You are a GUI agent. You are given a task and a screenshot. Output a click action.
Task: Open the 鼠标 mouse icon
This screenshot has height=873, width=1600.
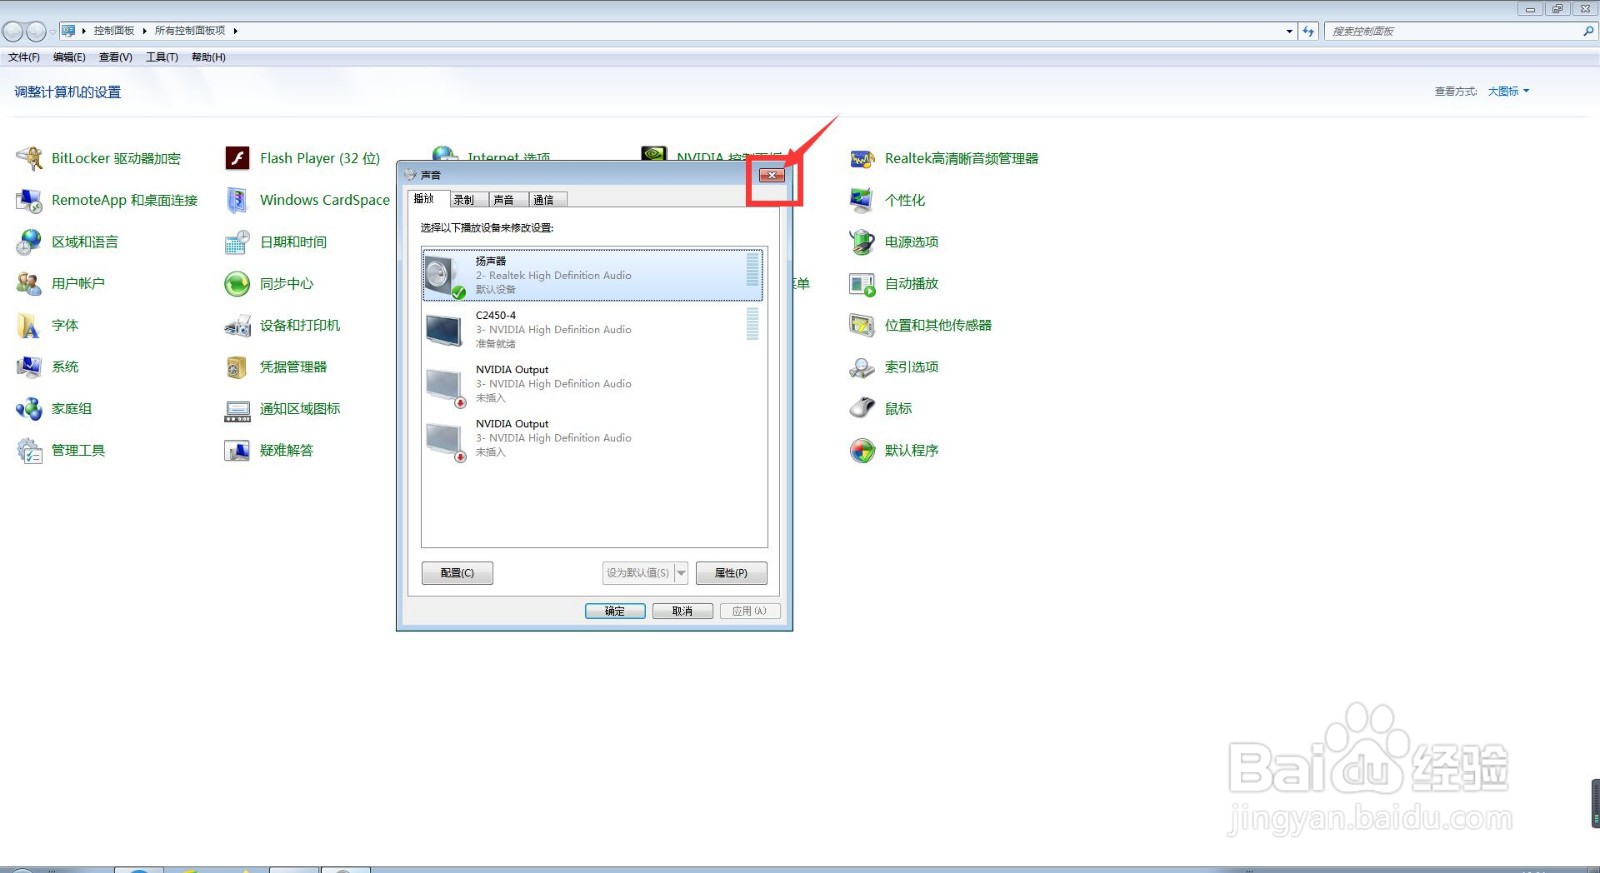click(x=862, y=409)
